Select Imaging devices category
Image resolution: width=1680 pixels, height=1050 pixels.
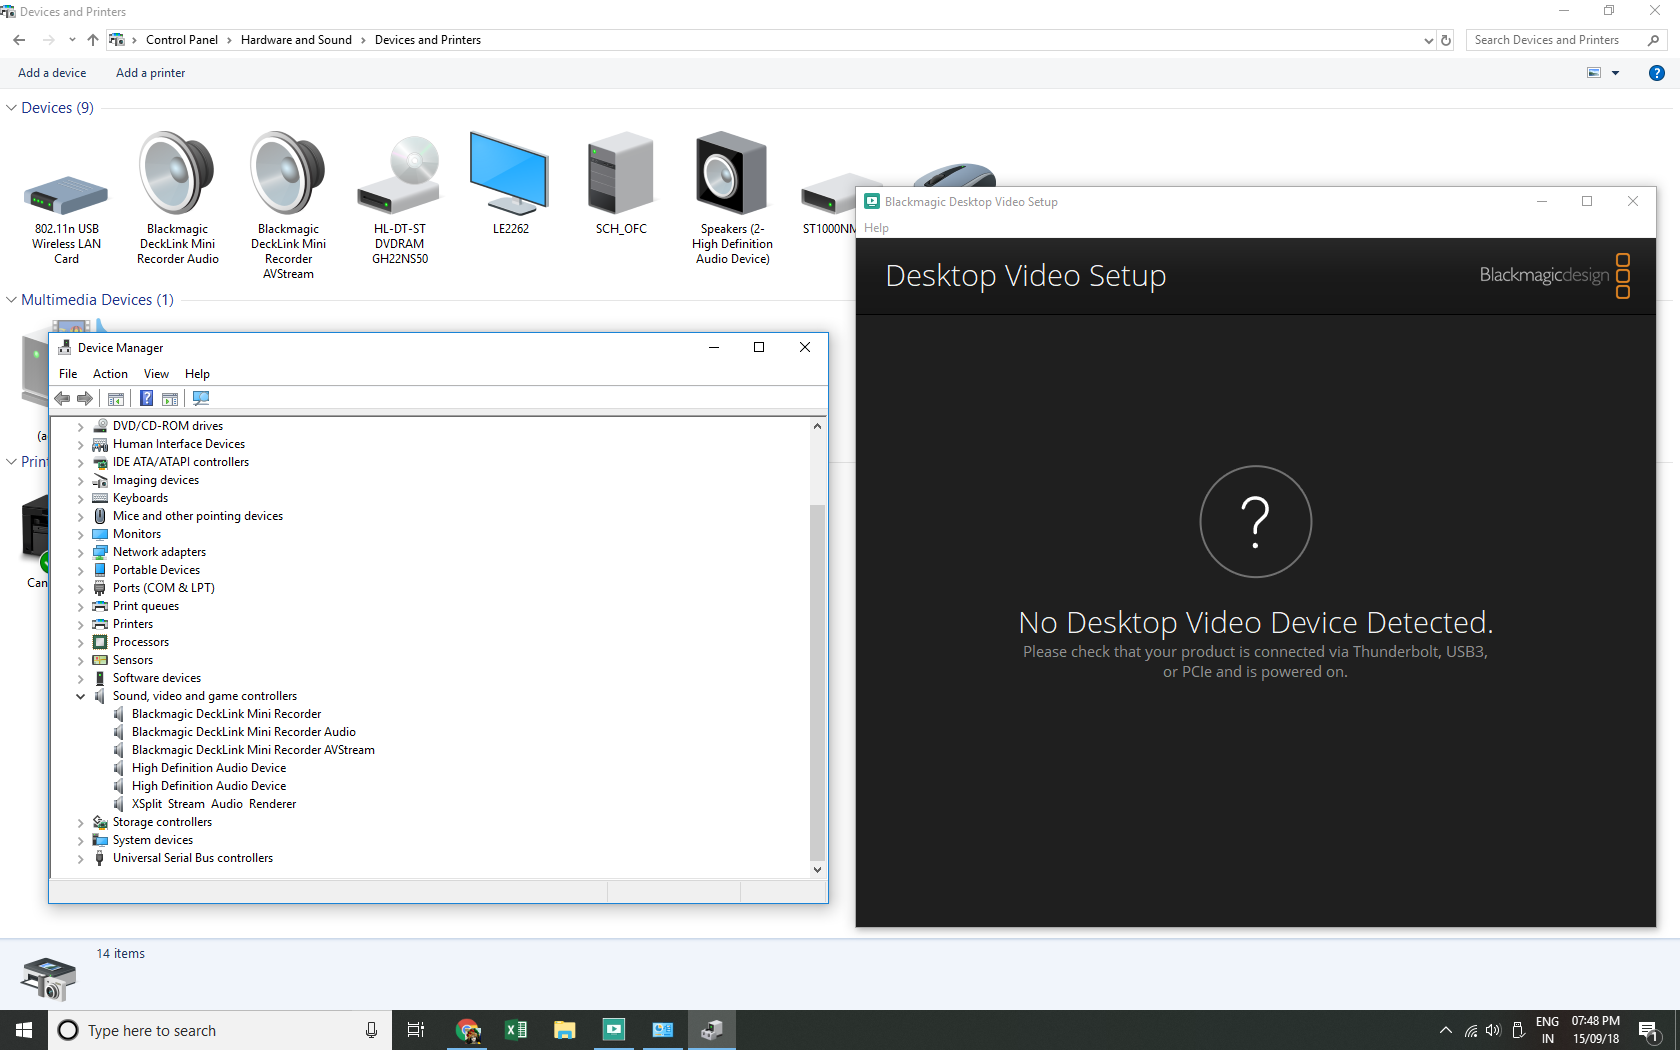(x=155, y=480)
